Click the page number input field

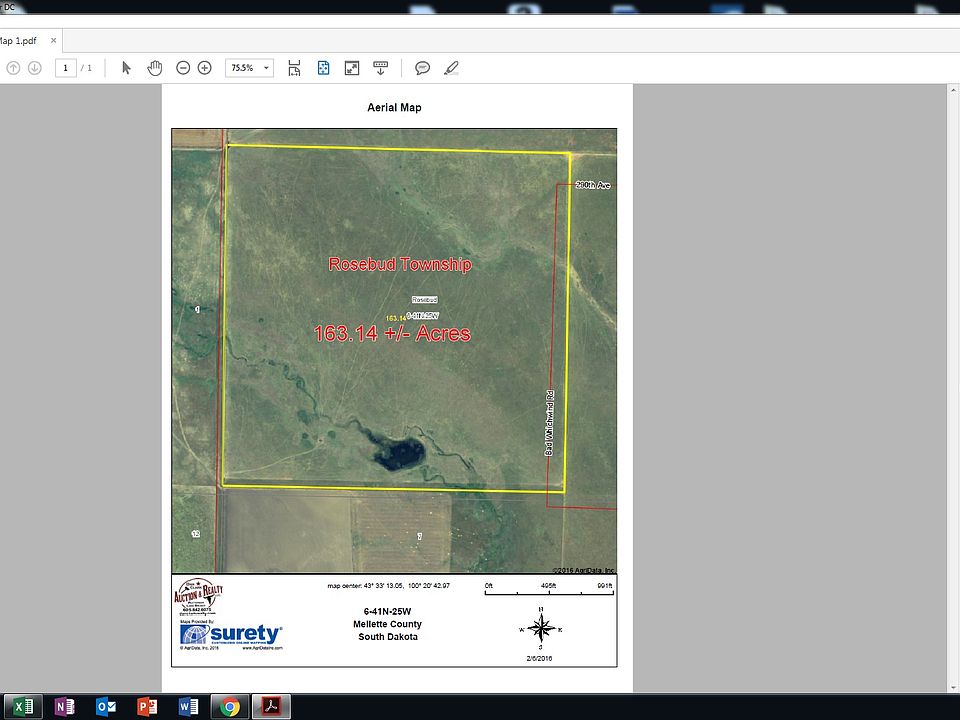click(66, 68)
